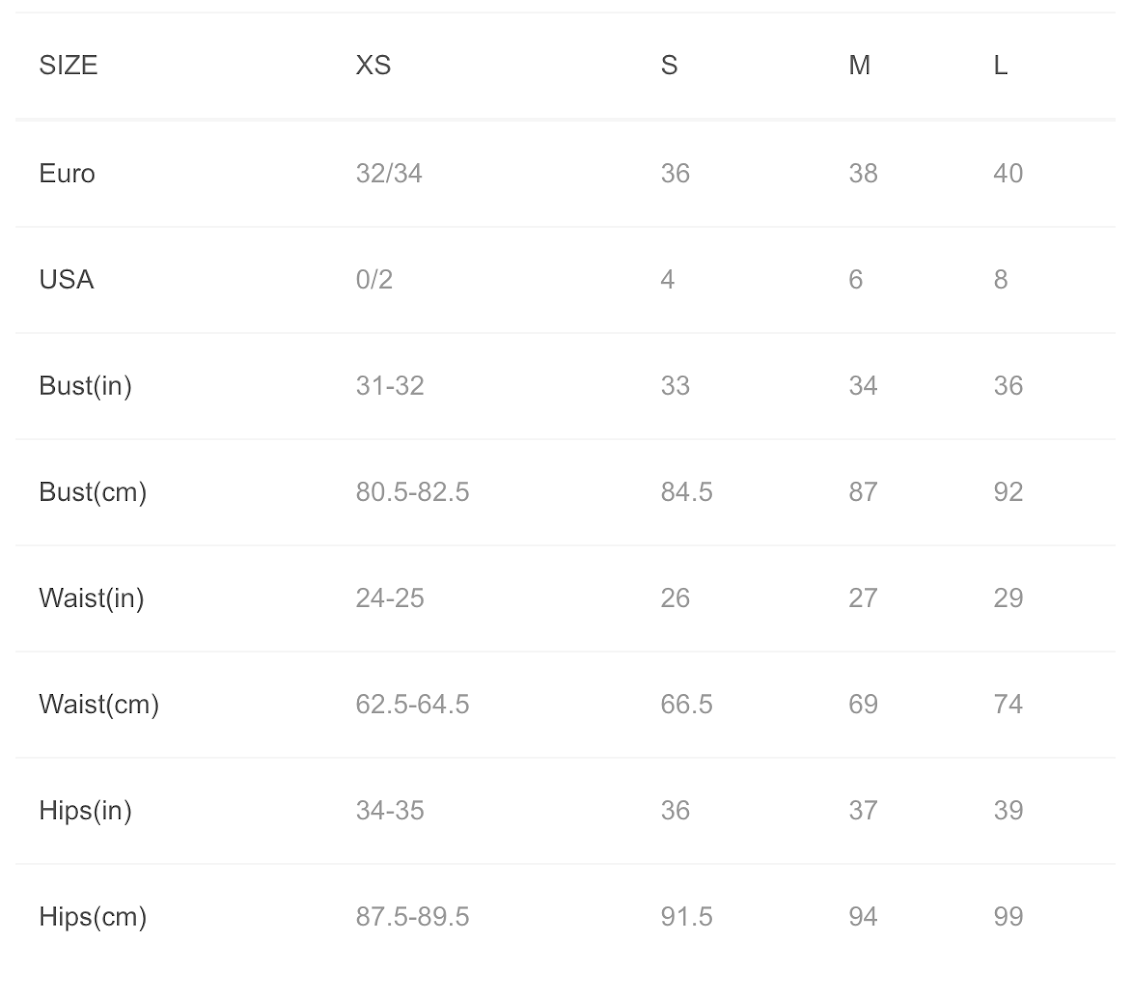
Task: Click the L size column header
Action: pos(1000,66)
